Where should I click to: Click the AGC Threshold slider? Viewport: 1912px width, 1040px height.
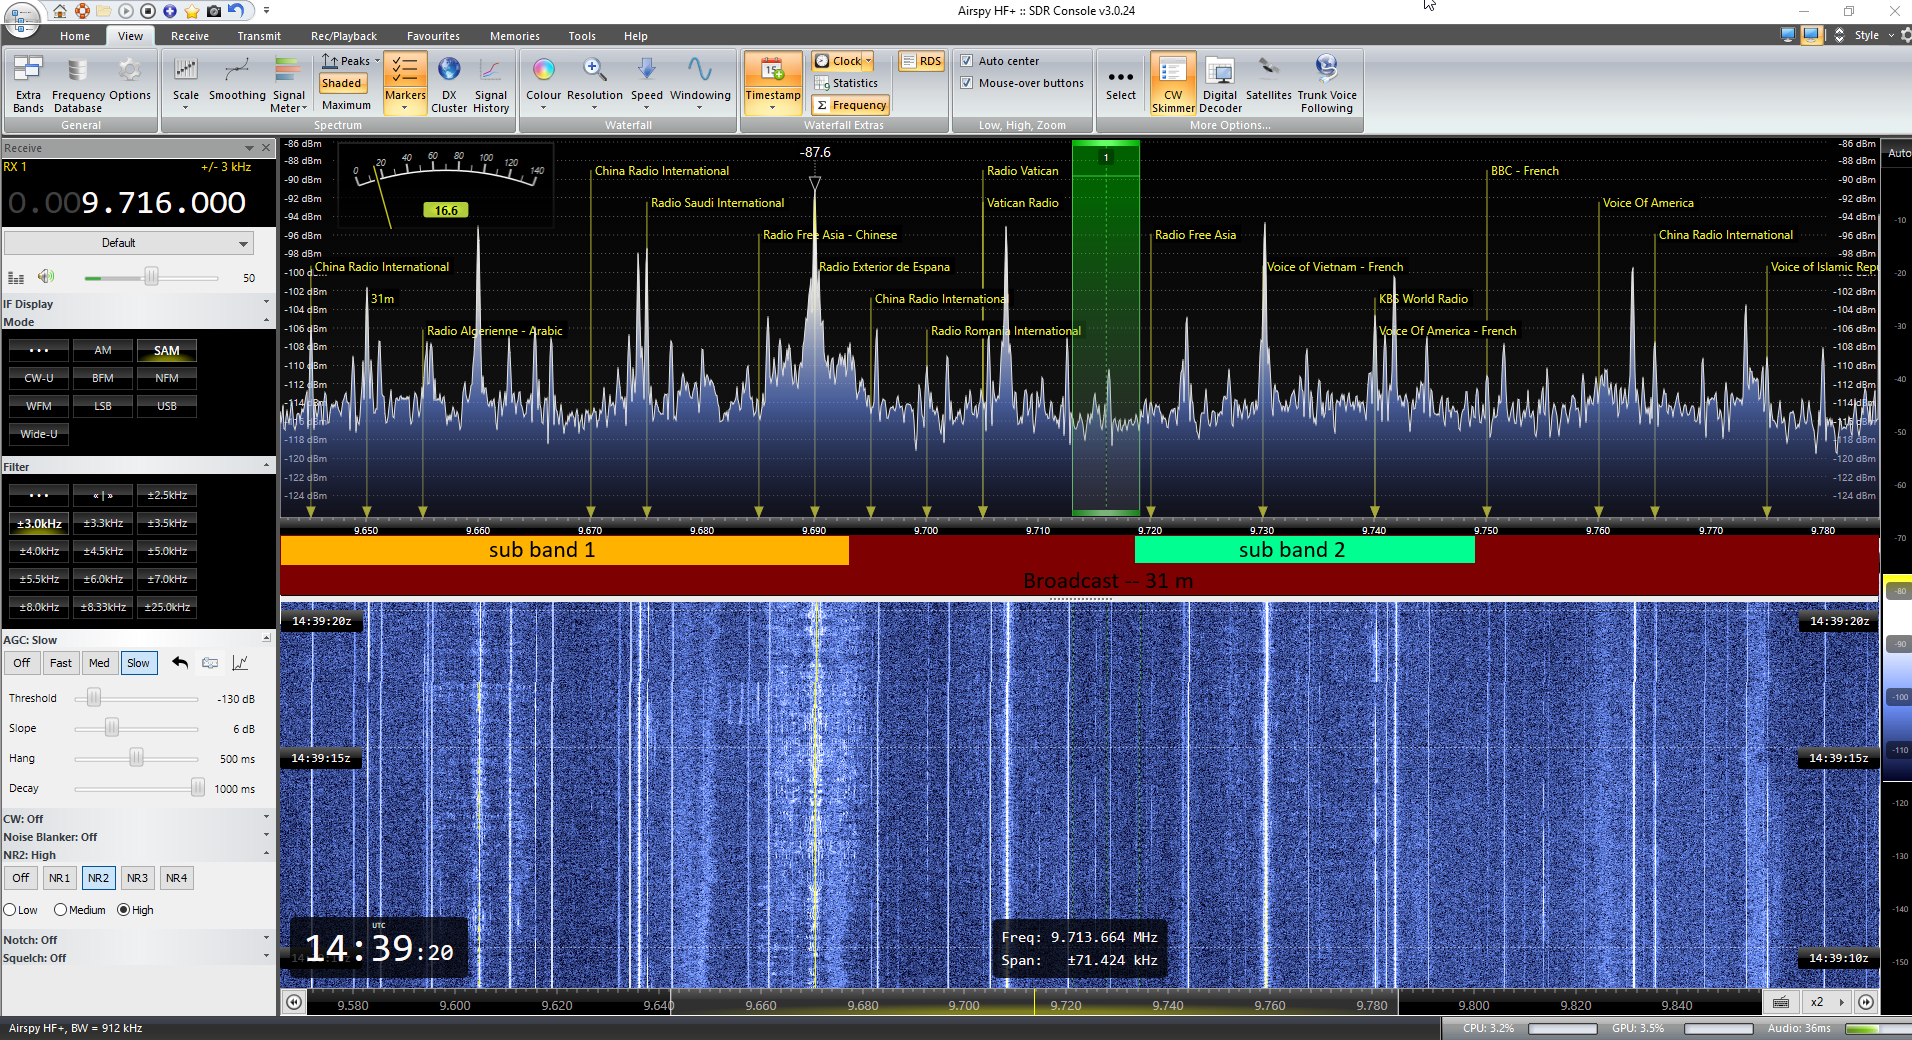point(94,698)
